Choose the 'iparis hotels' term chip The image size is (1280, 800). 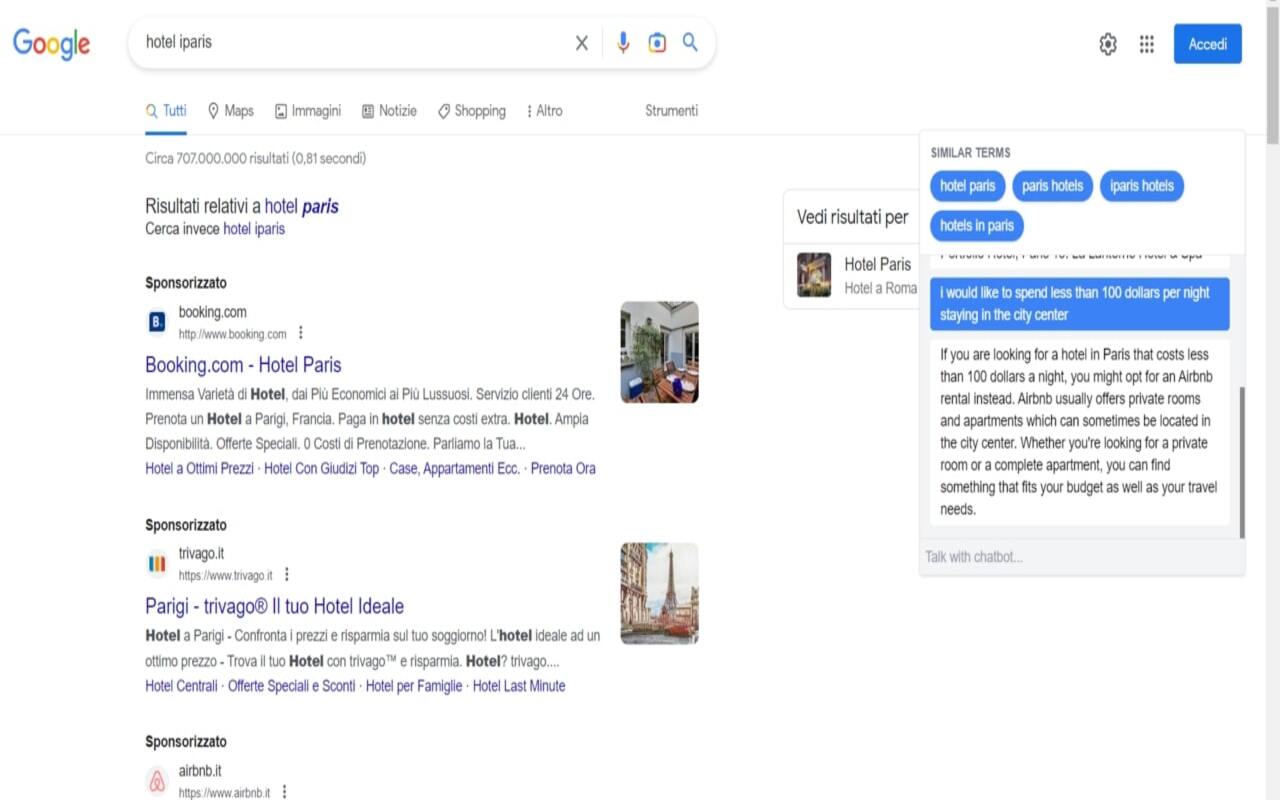1141,185
